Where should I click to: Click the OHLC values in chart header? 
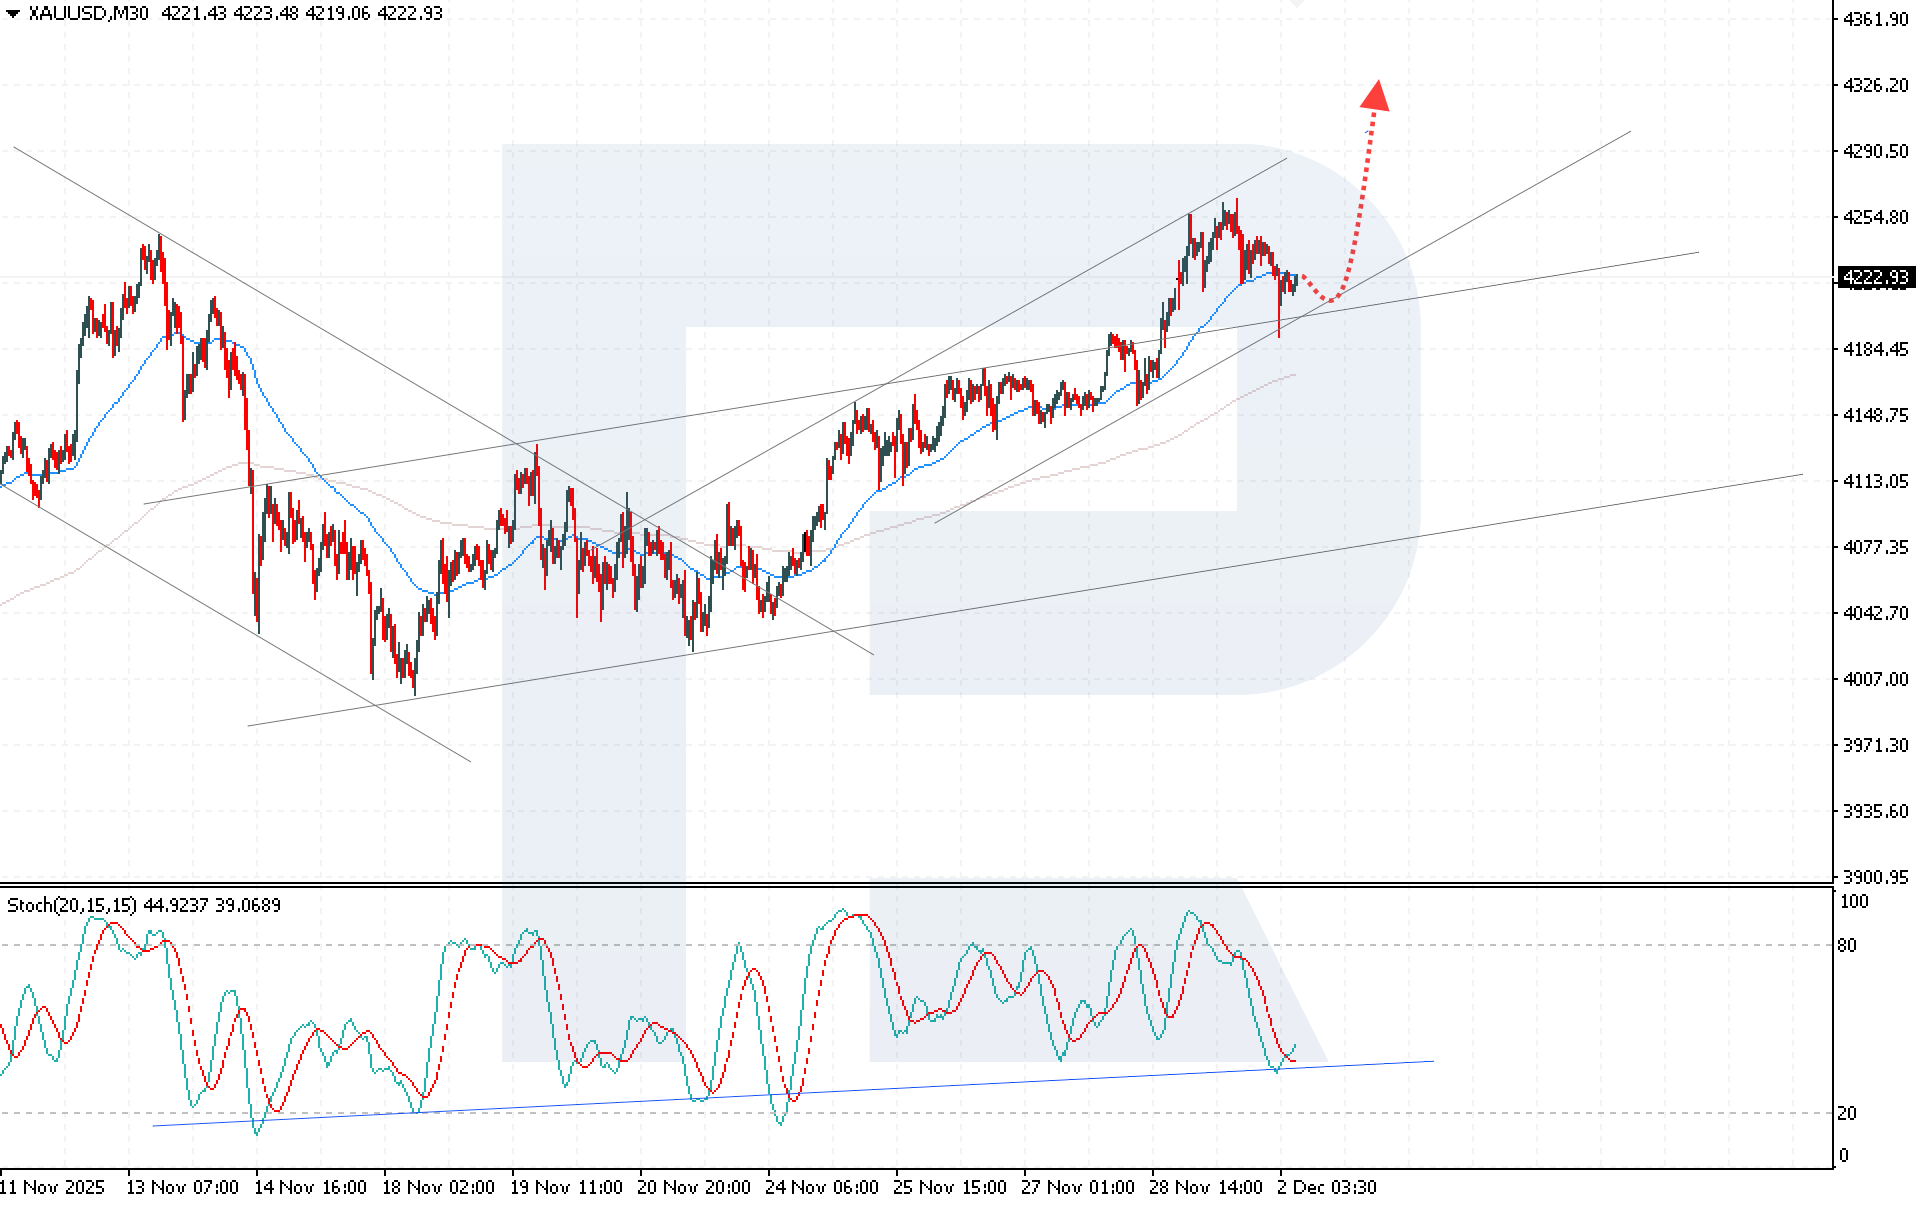pos(301,14)
